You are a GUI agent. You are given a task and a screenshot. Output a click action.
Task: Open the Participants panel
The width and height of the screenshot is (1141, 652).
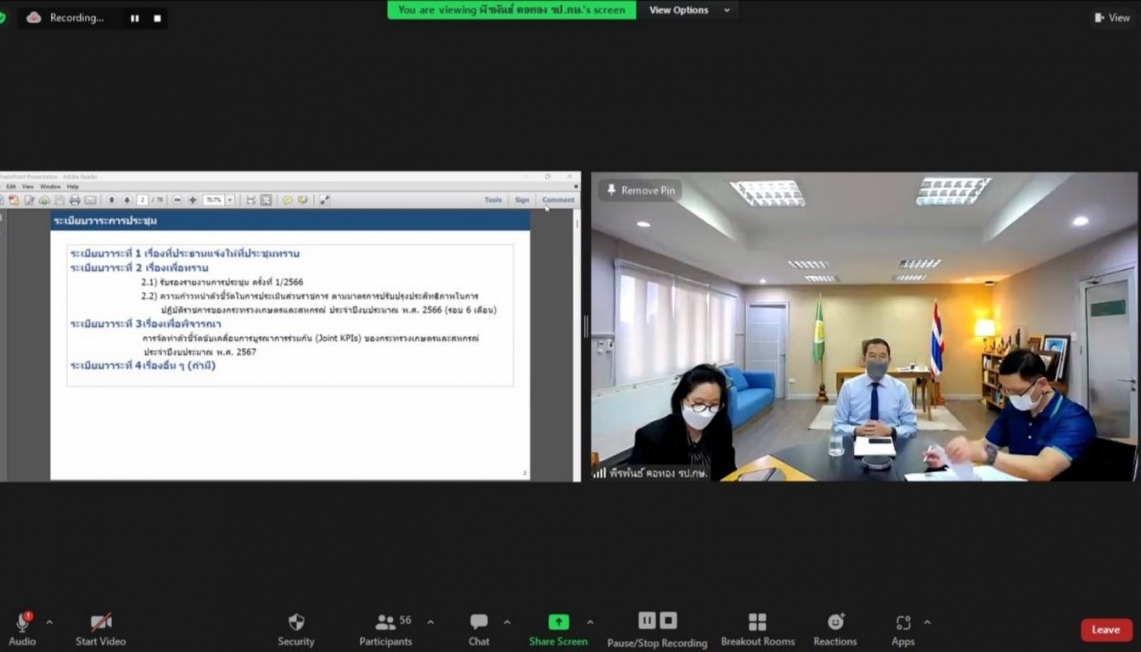386,629
